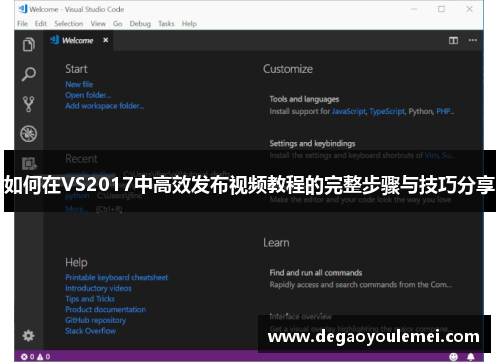Click the Split Editor icon
Screen dimensions: 500x362
pyautogui.click(x=453, y=40)
